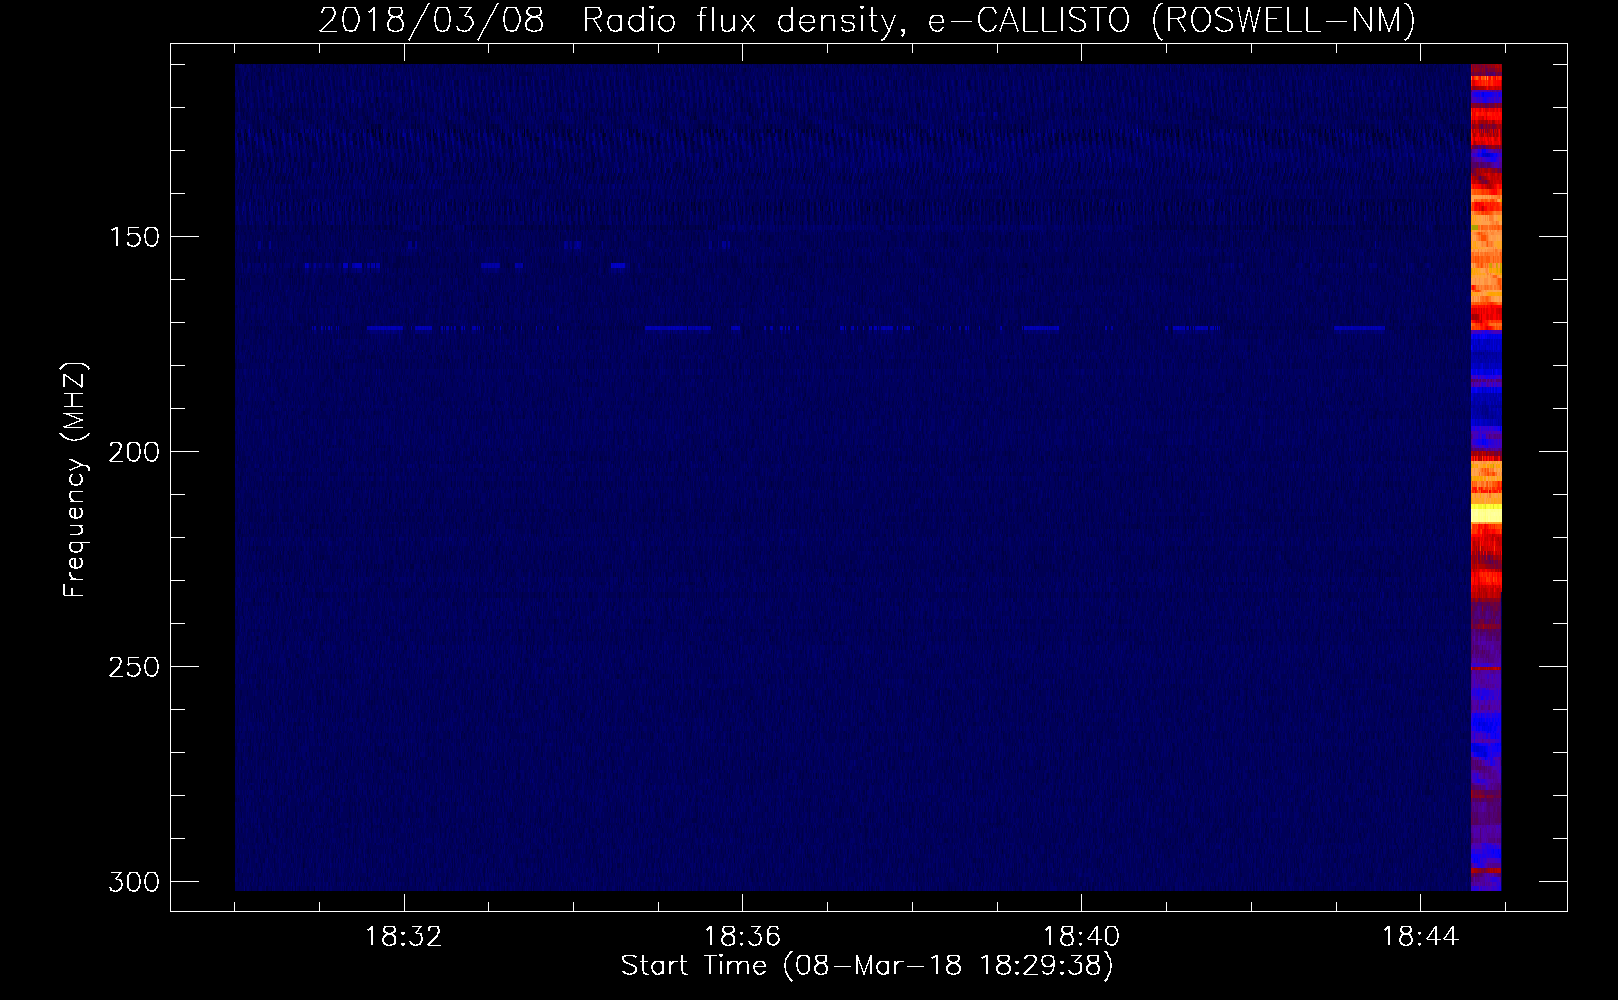Click the 300 frequency tick label
Image resolution: width=1618 pixels, height=1000 pixels.
(134, 882)
